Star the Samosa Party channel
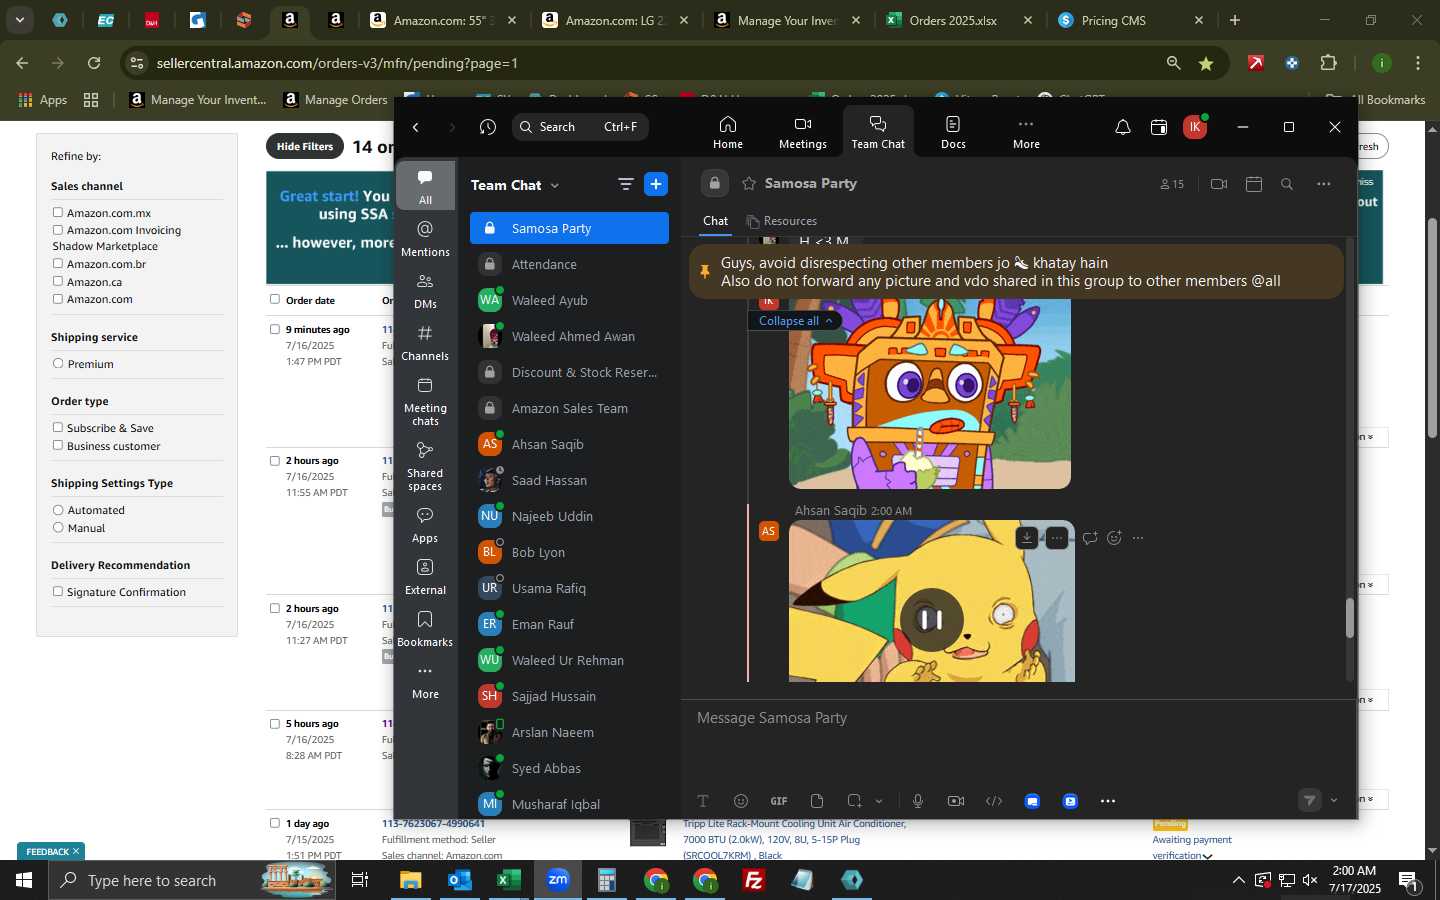Screen dimensions: 1440x900 (x=749, y=184)
